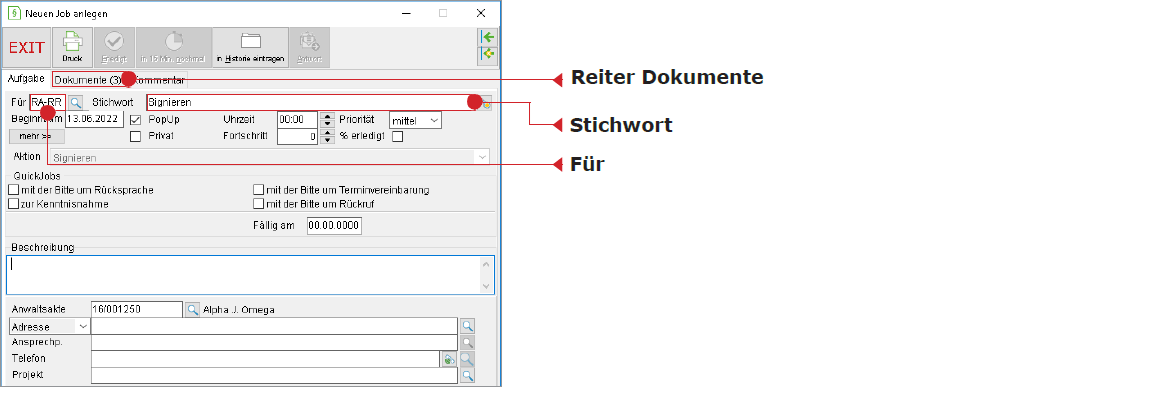Click the Beschreibung scrollbar down arrow
Image resolution: width=1155 pixels, height=395 pixels.
tap(486, 287)
